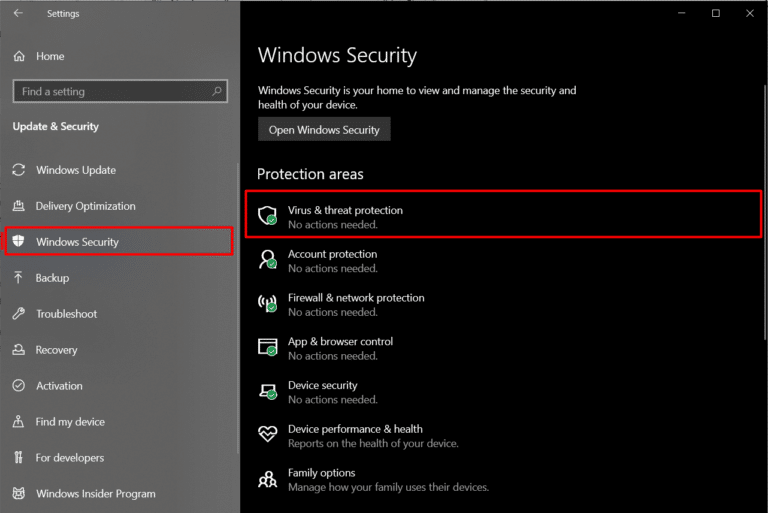Click the Firewall & network protection icon
The width and height of the screenshot is (768, 513).
pyautogui.click(x=267, y=304)
